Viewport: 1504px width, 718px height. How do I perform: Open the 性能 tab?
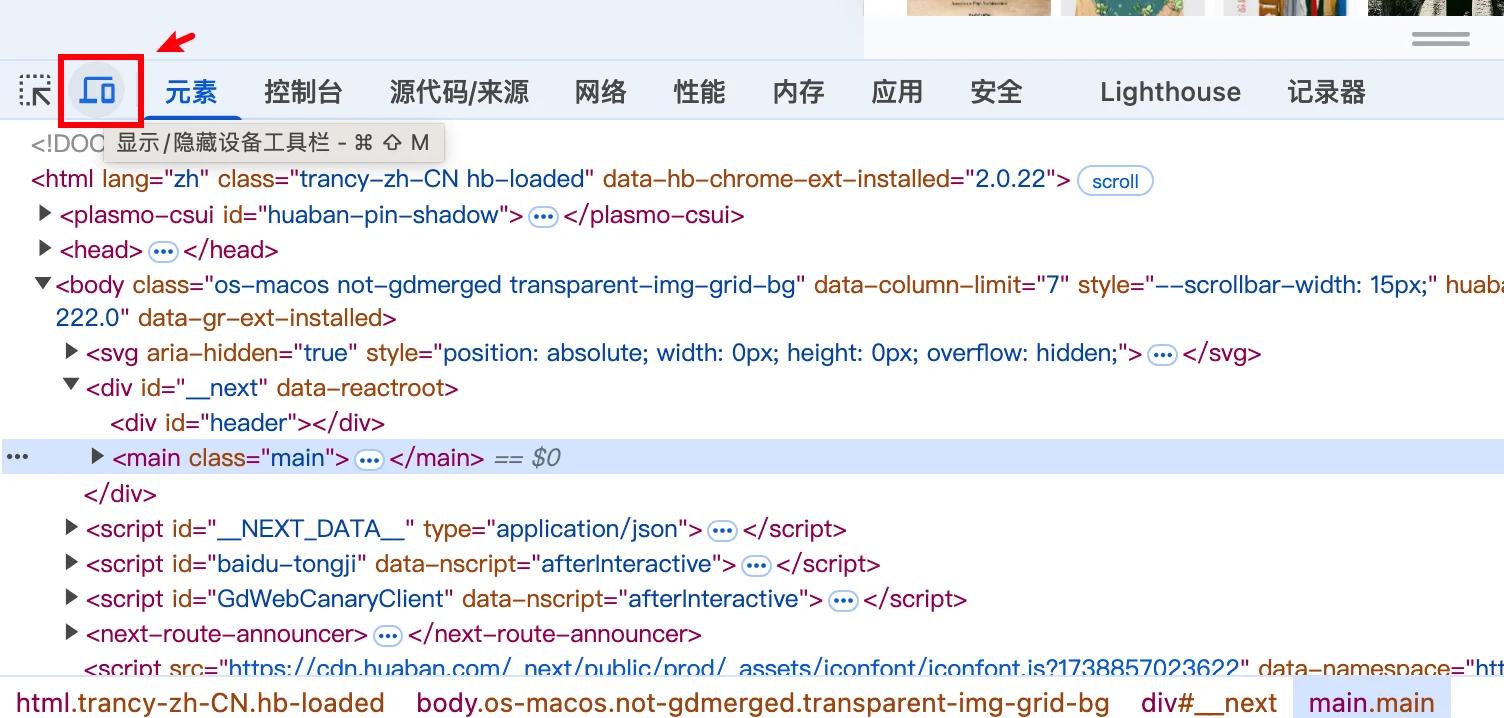point(699,92)
